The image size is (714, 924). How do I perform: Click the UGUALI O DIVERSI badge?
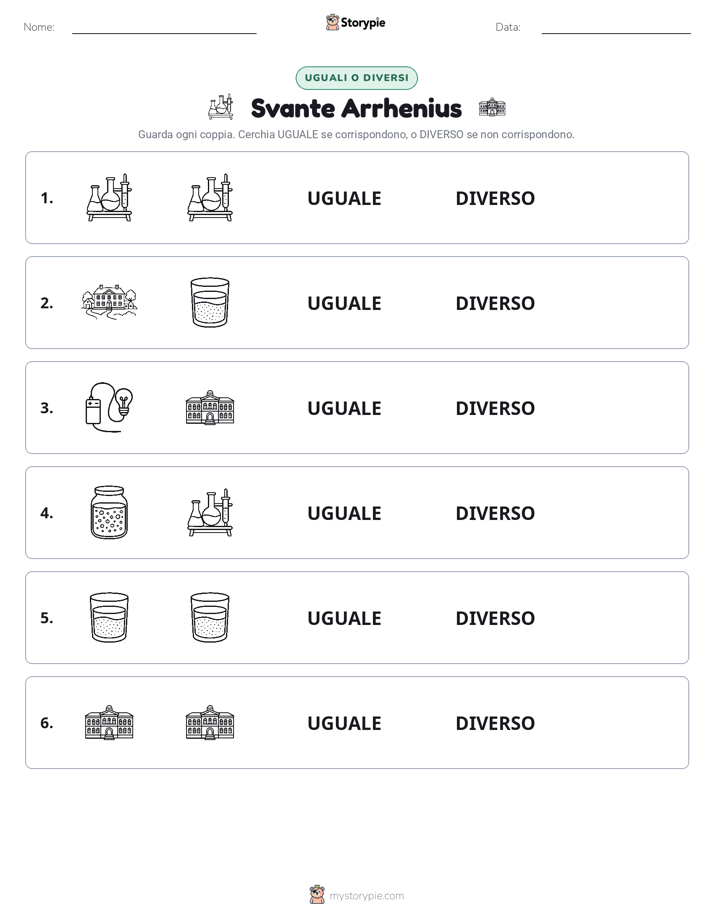pos(356,78)
